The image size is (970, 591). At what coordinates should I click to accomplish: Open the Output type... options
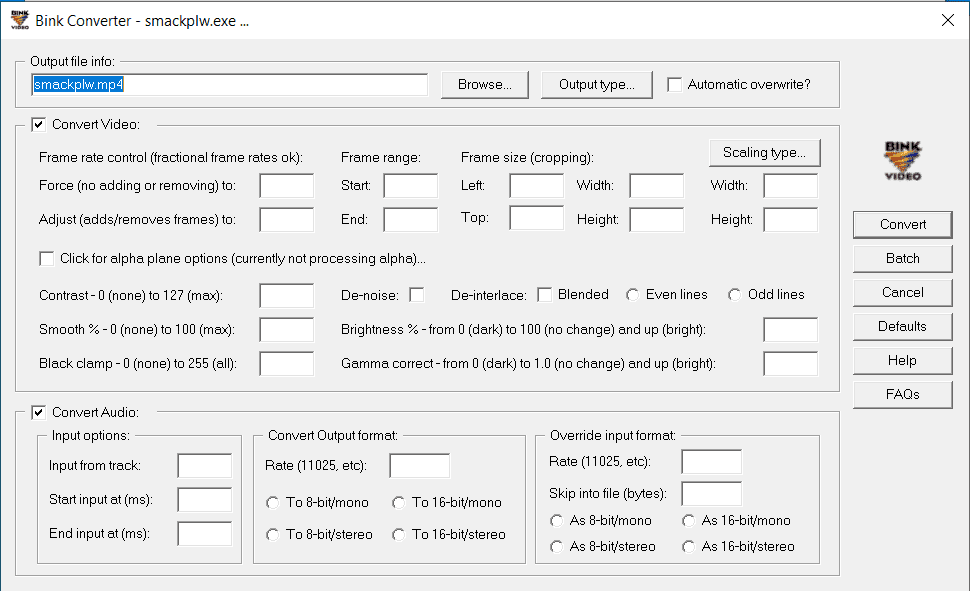pos(596,85)
